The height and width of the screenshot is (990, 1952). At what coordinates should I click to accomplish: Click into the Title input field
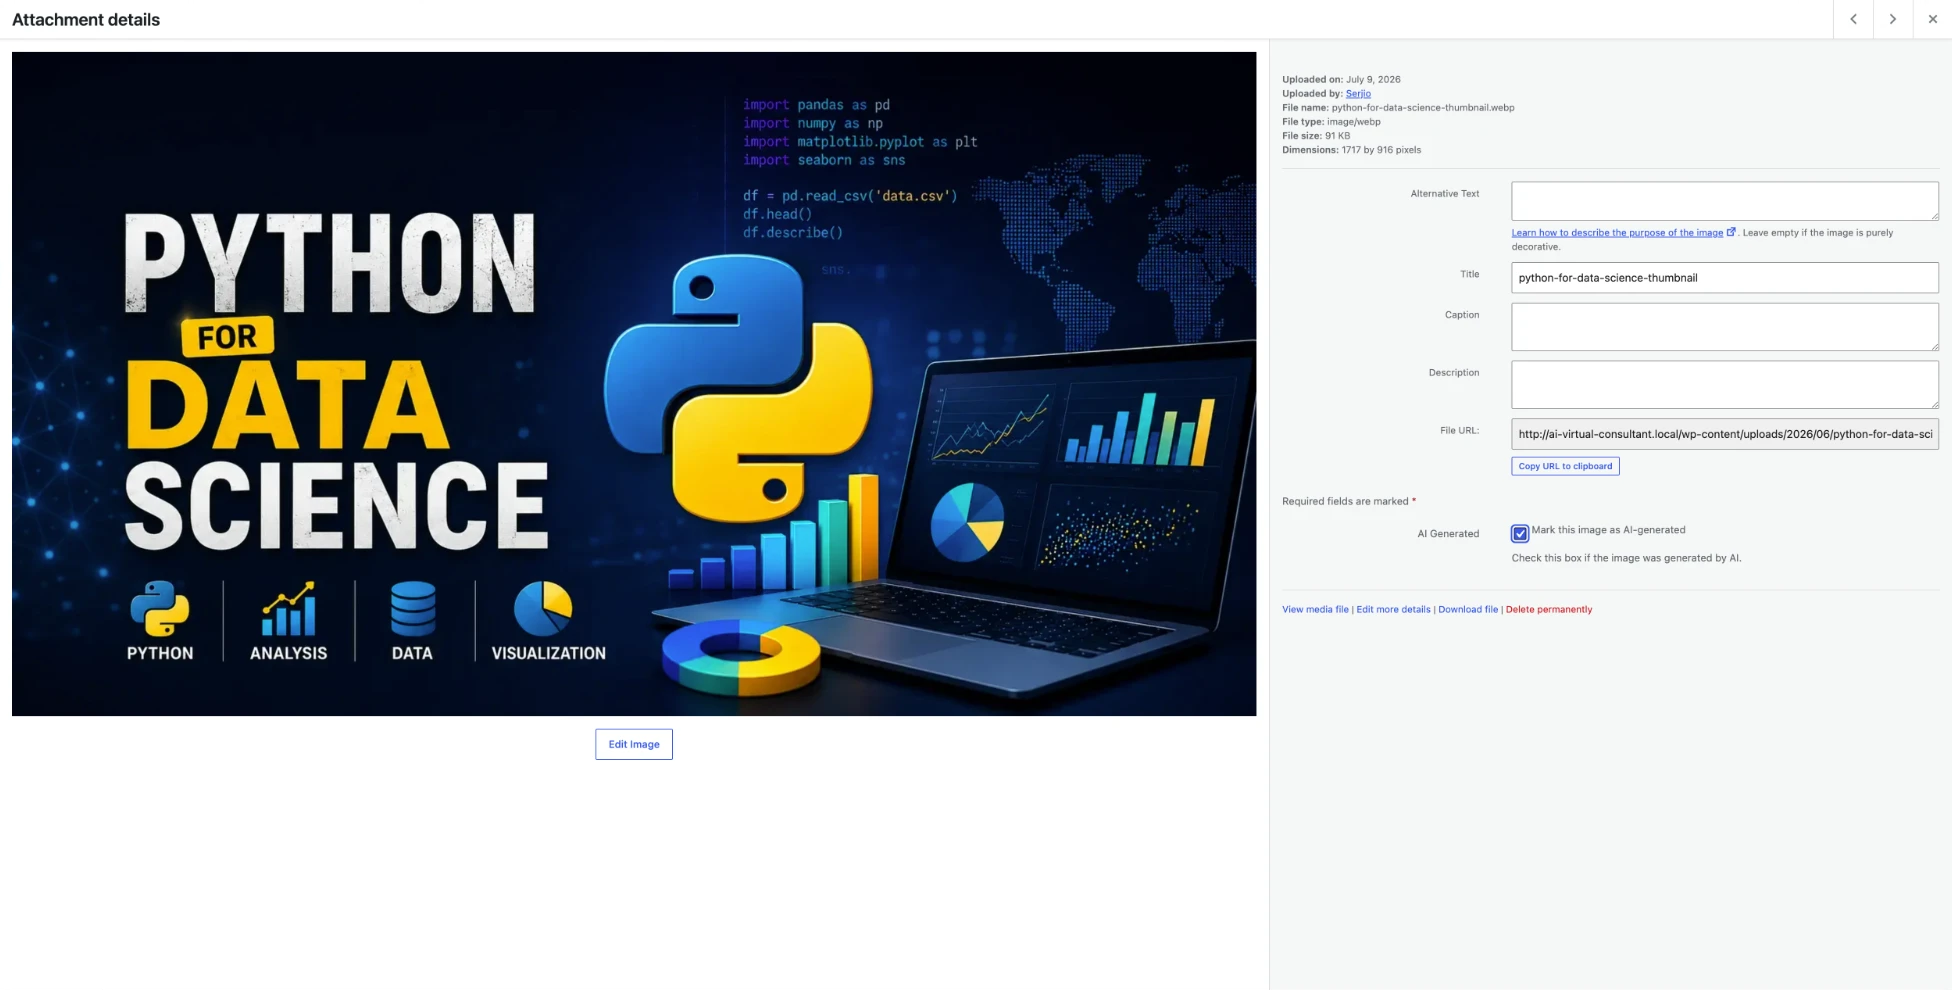click(x=1725, y=278)
